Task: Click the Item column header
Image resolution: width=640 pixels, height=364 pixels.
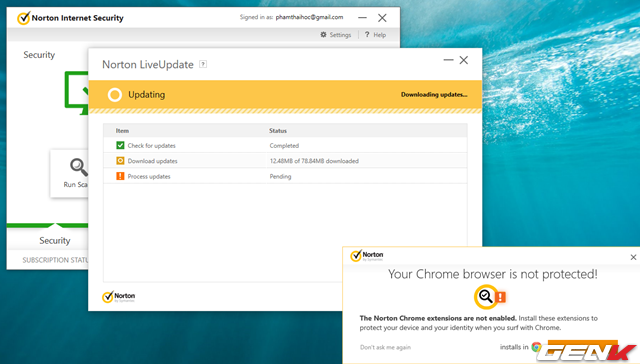Action: 122,131
